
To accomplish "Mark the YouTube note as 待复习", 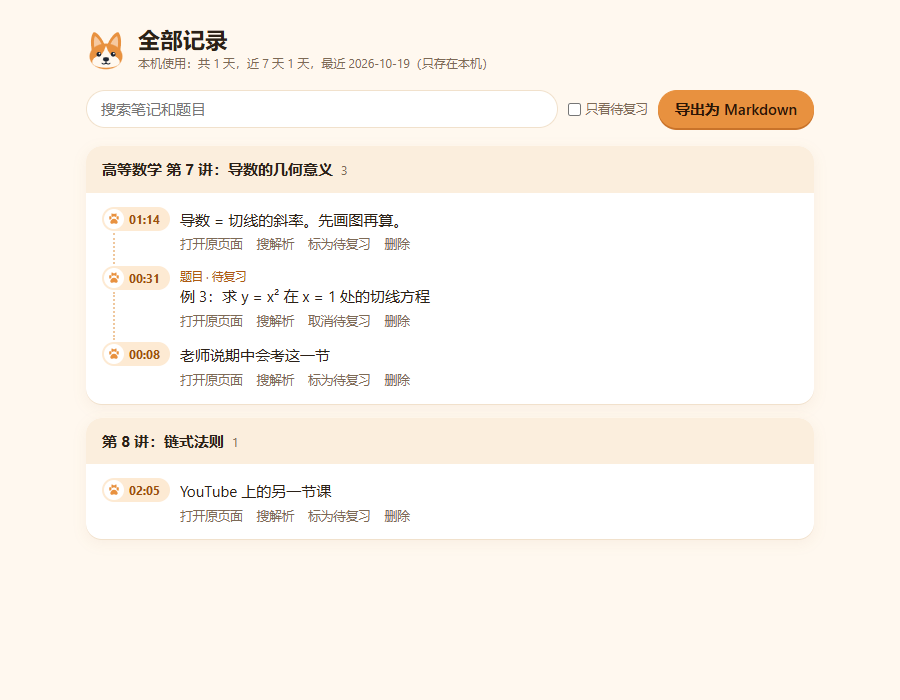I will tap(339, 516).
